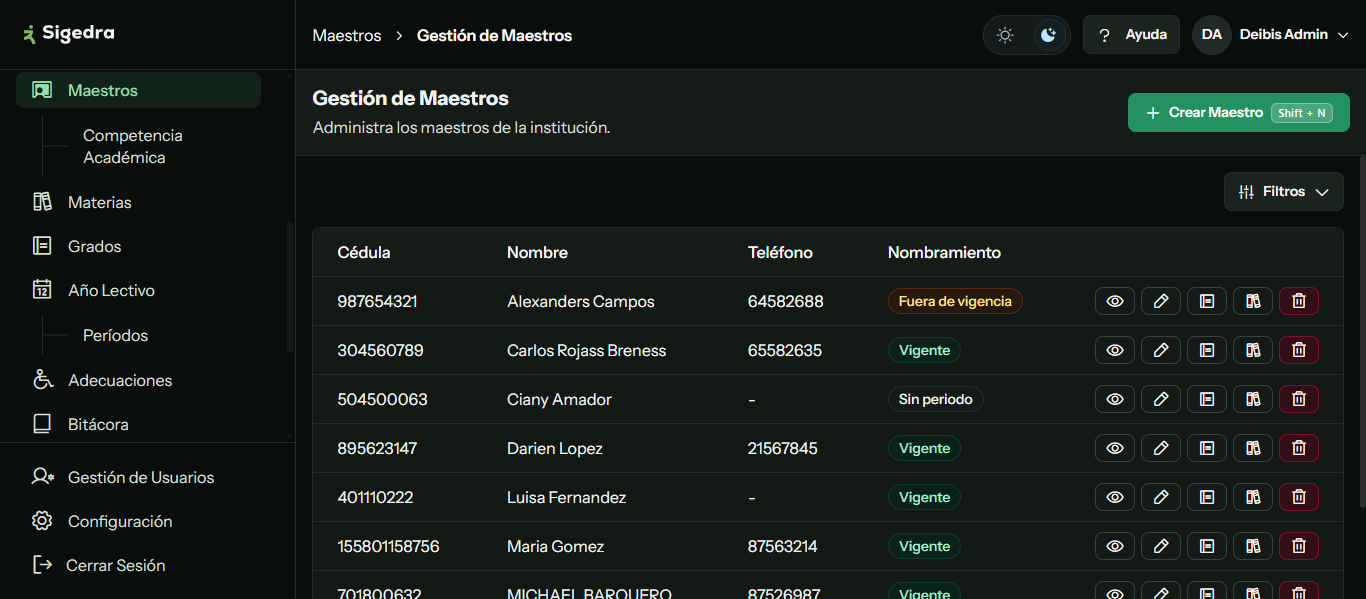Edit Alexanders Campos with the pencil icon
The image size is (1366, 599).
click(x=1161, y=301)
